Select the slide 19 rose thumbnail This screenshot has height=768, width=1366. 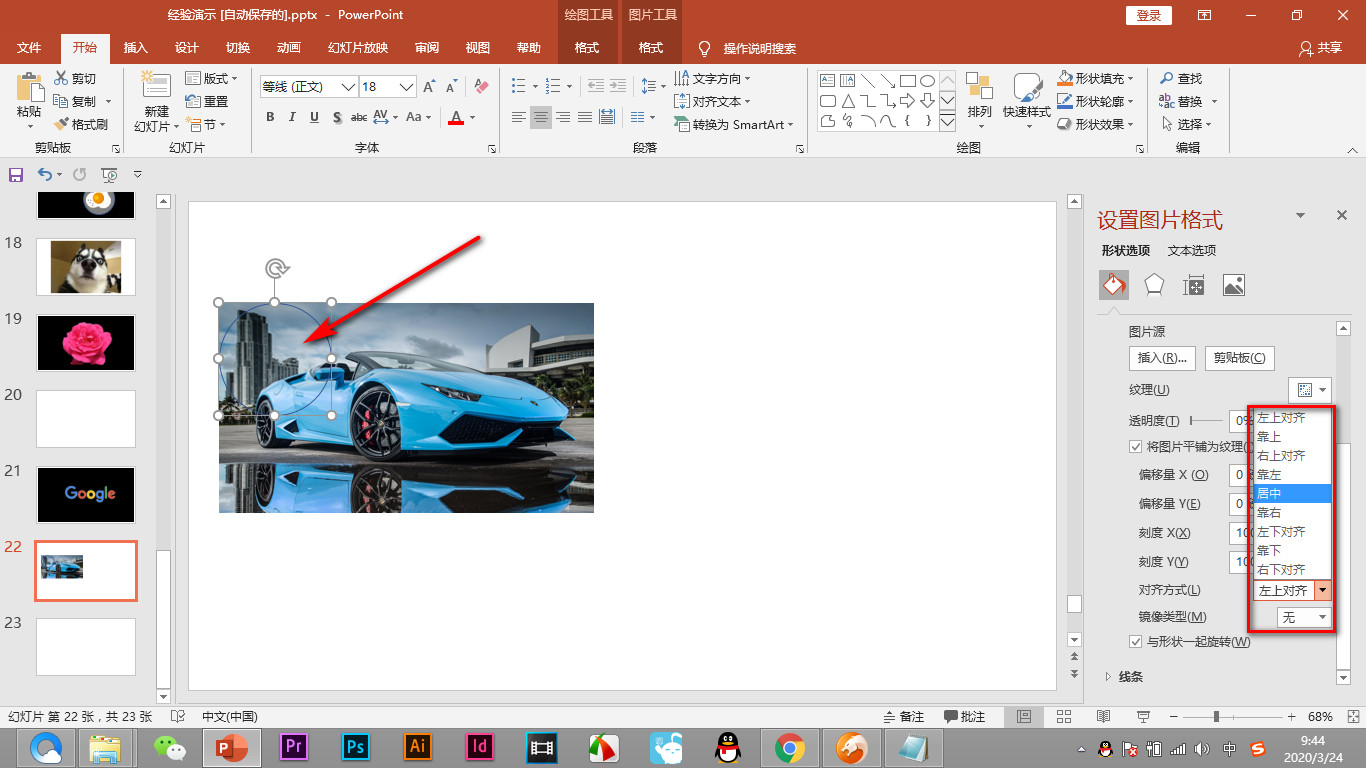(86, 342)
